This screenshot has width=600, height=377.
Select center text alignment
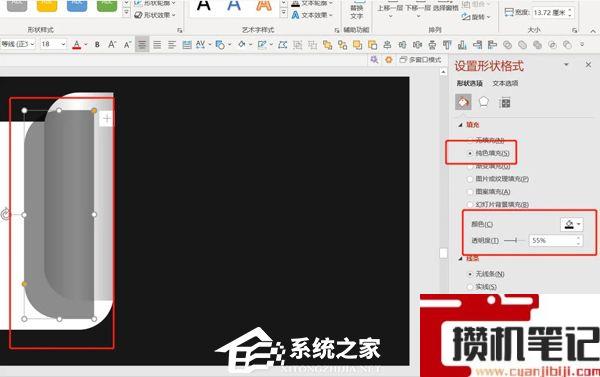click(x=142, y=45)
